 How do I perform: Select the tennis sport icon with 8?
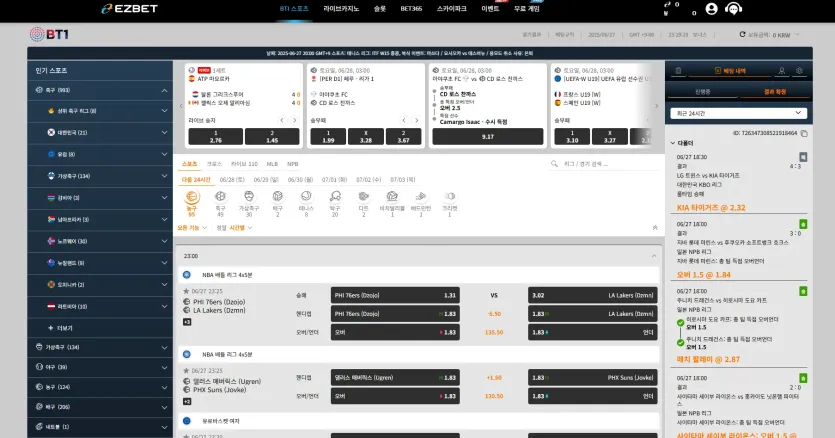306,197
